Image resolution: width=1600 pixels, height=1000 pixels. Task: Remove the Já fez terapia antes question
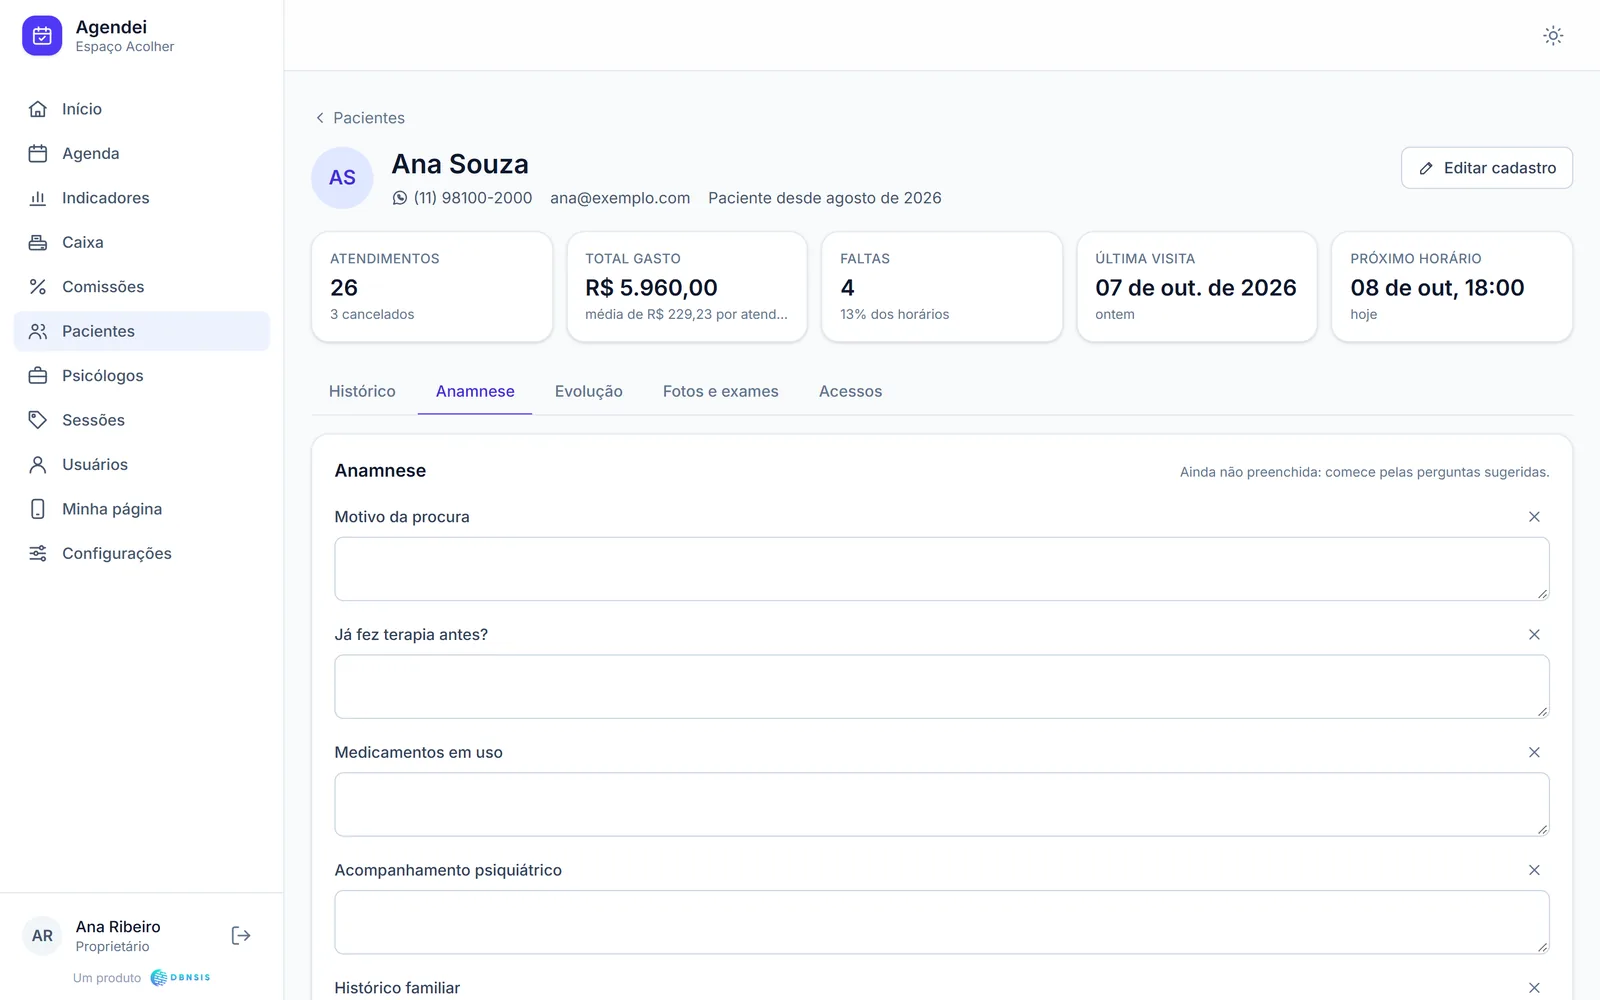click(x=1534, y=635)
